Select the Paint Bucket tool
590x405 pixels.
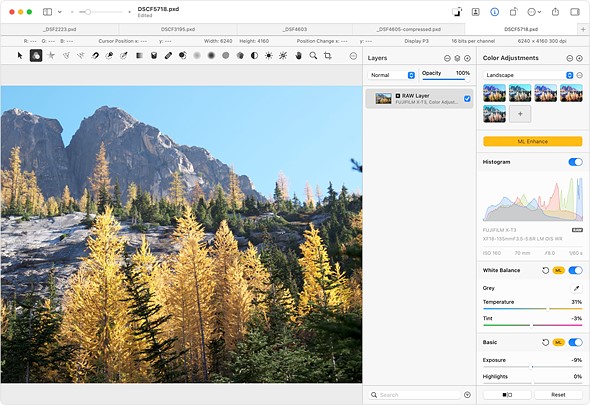click(154, 56)
